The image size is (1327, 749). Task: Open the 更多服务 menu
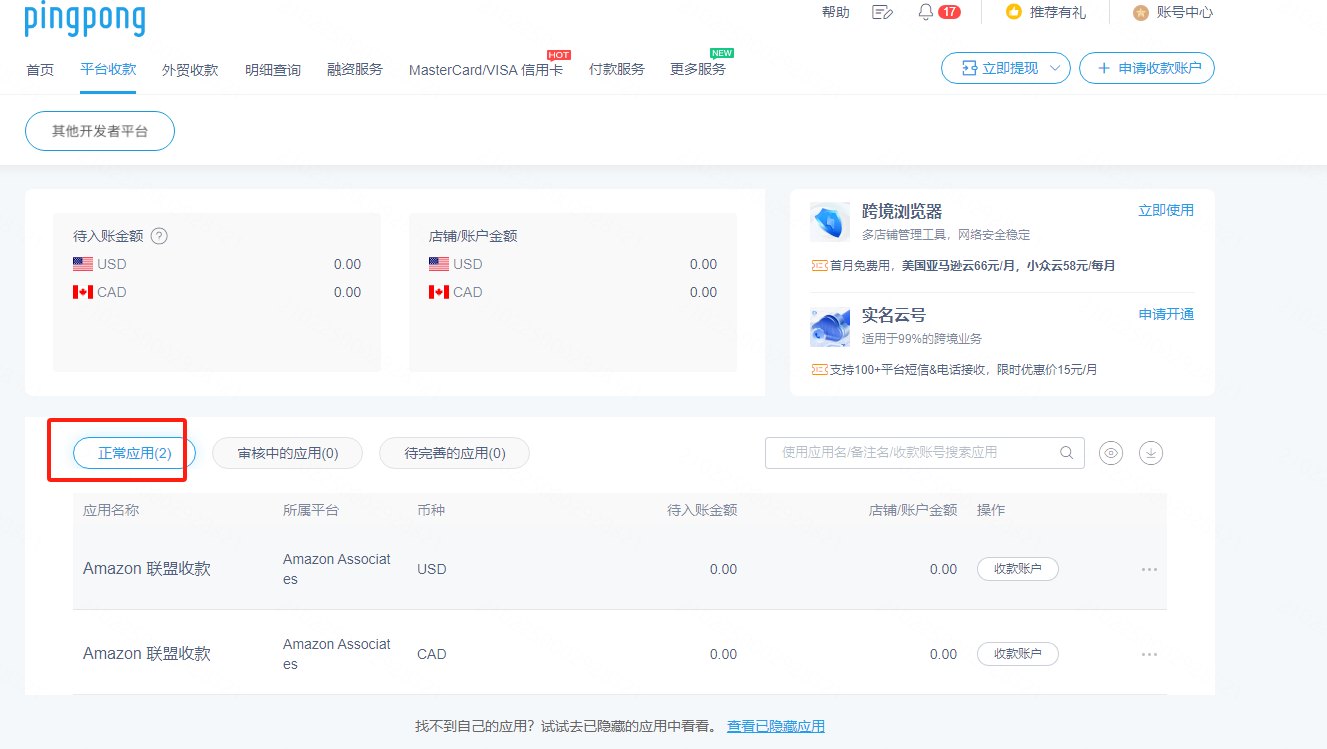click(x=698, y=70)
